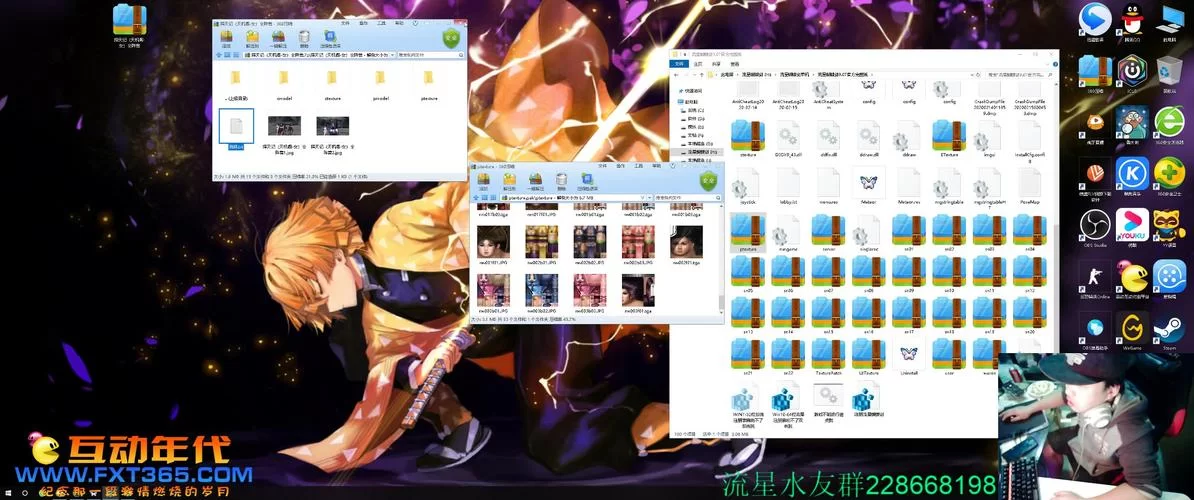Open Operation menu in ptexture 360zip window

(x=621, y=165)
